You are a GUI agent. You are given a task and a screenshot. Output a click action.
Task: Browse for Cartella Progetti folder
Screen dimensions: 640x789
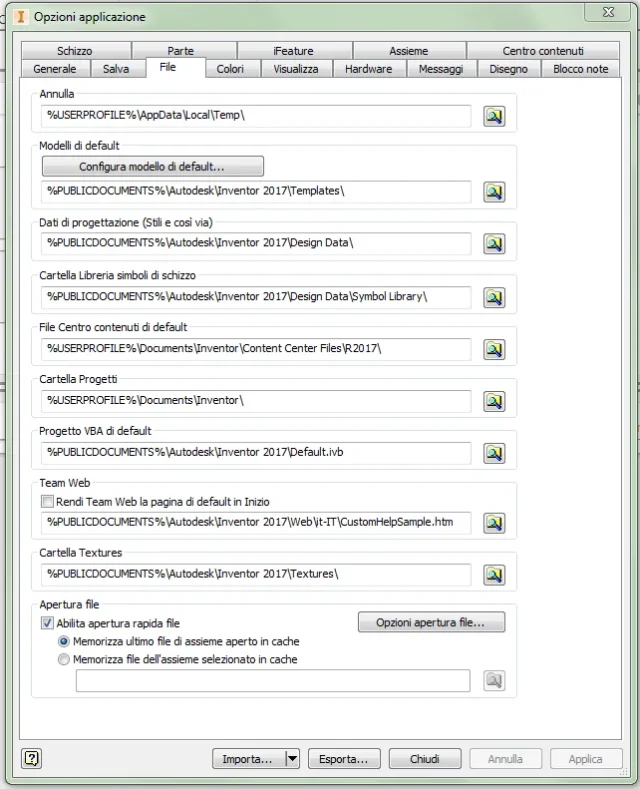pyautogui.click(x=494, y=401)
